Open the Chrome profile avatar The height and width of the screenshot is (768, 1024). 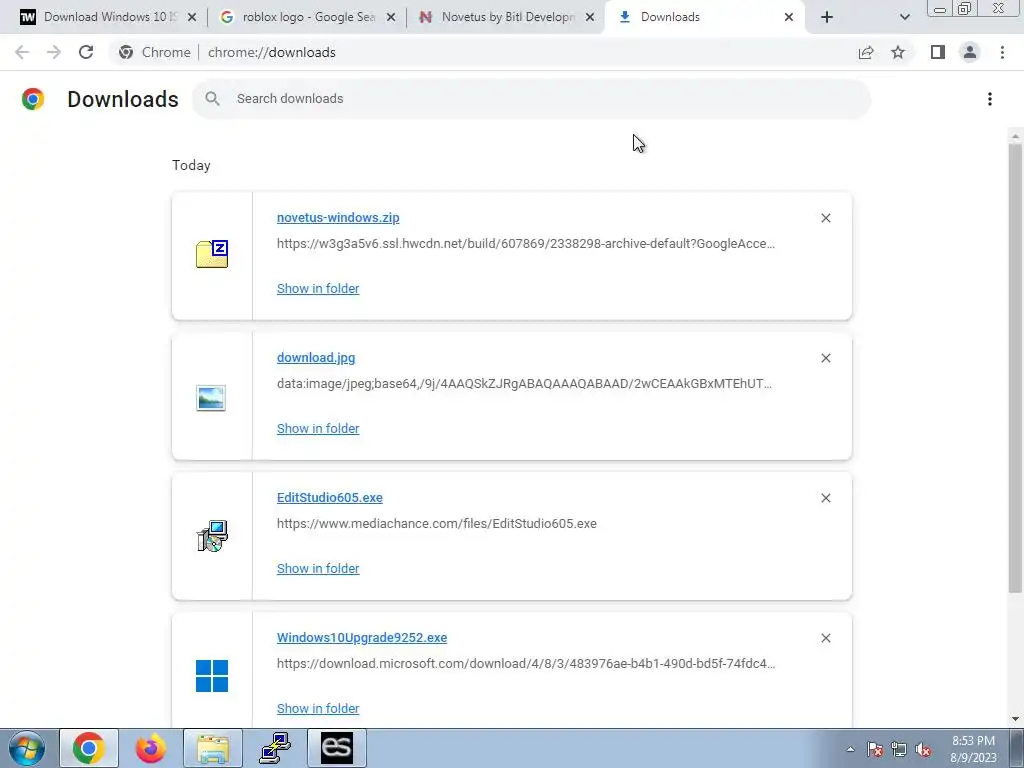[x=970, y=52]
